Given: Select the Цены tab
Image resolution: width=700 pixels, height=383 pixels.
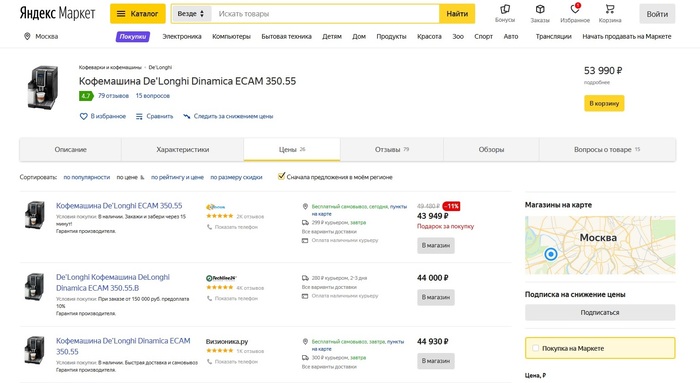Looking at the screenshot, I should pos(292,150).
